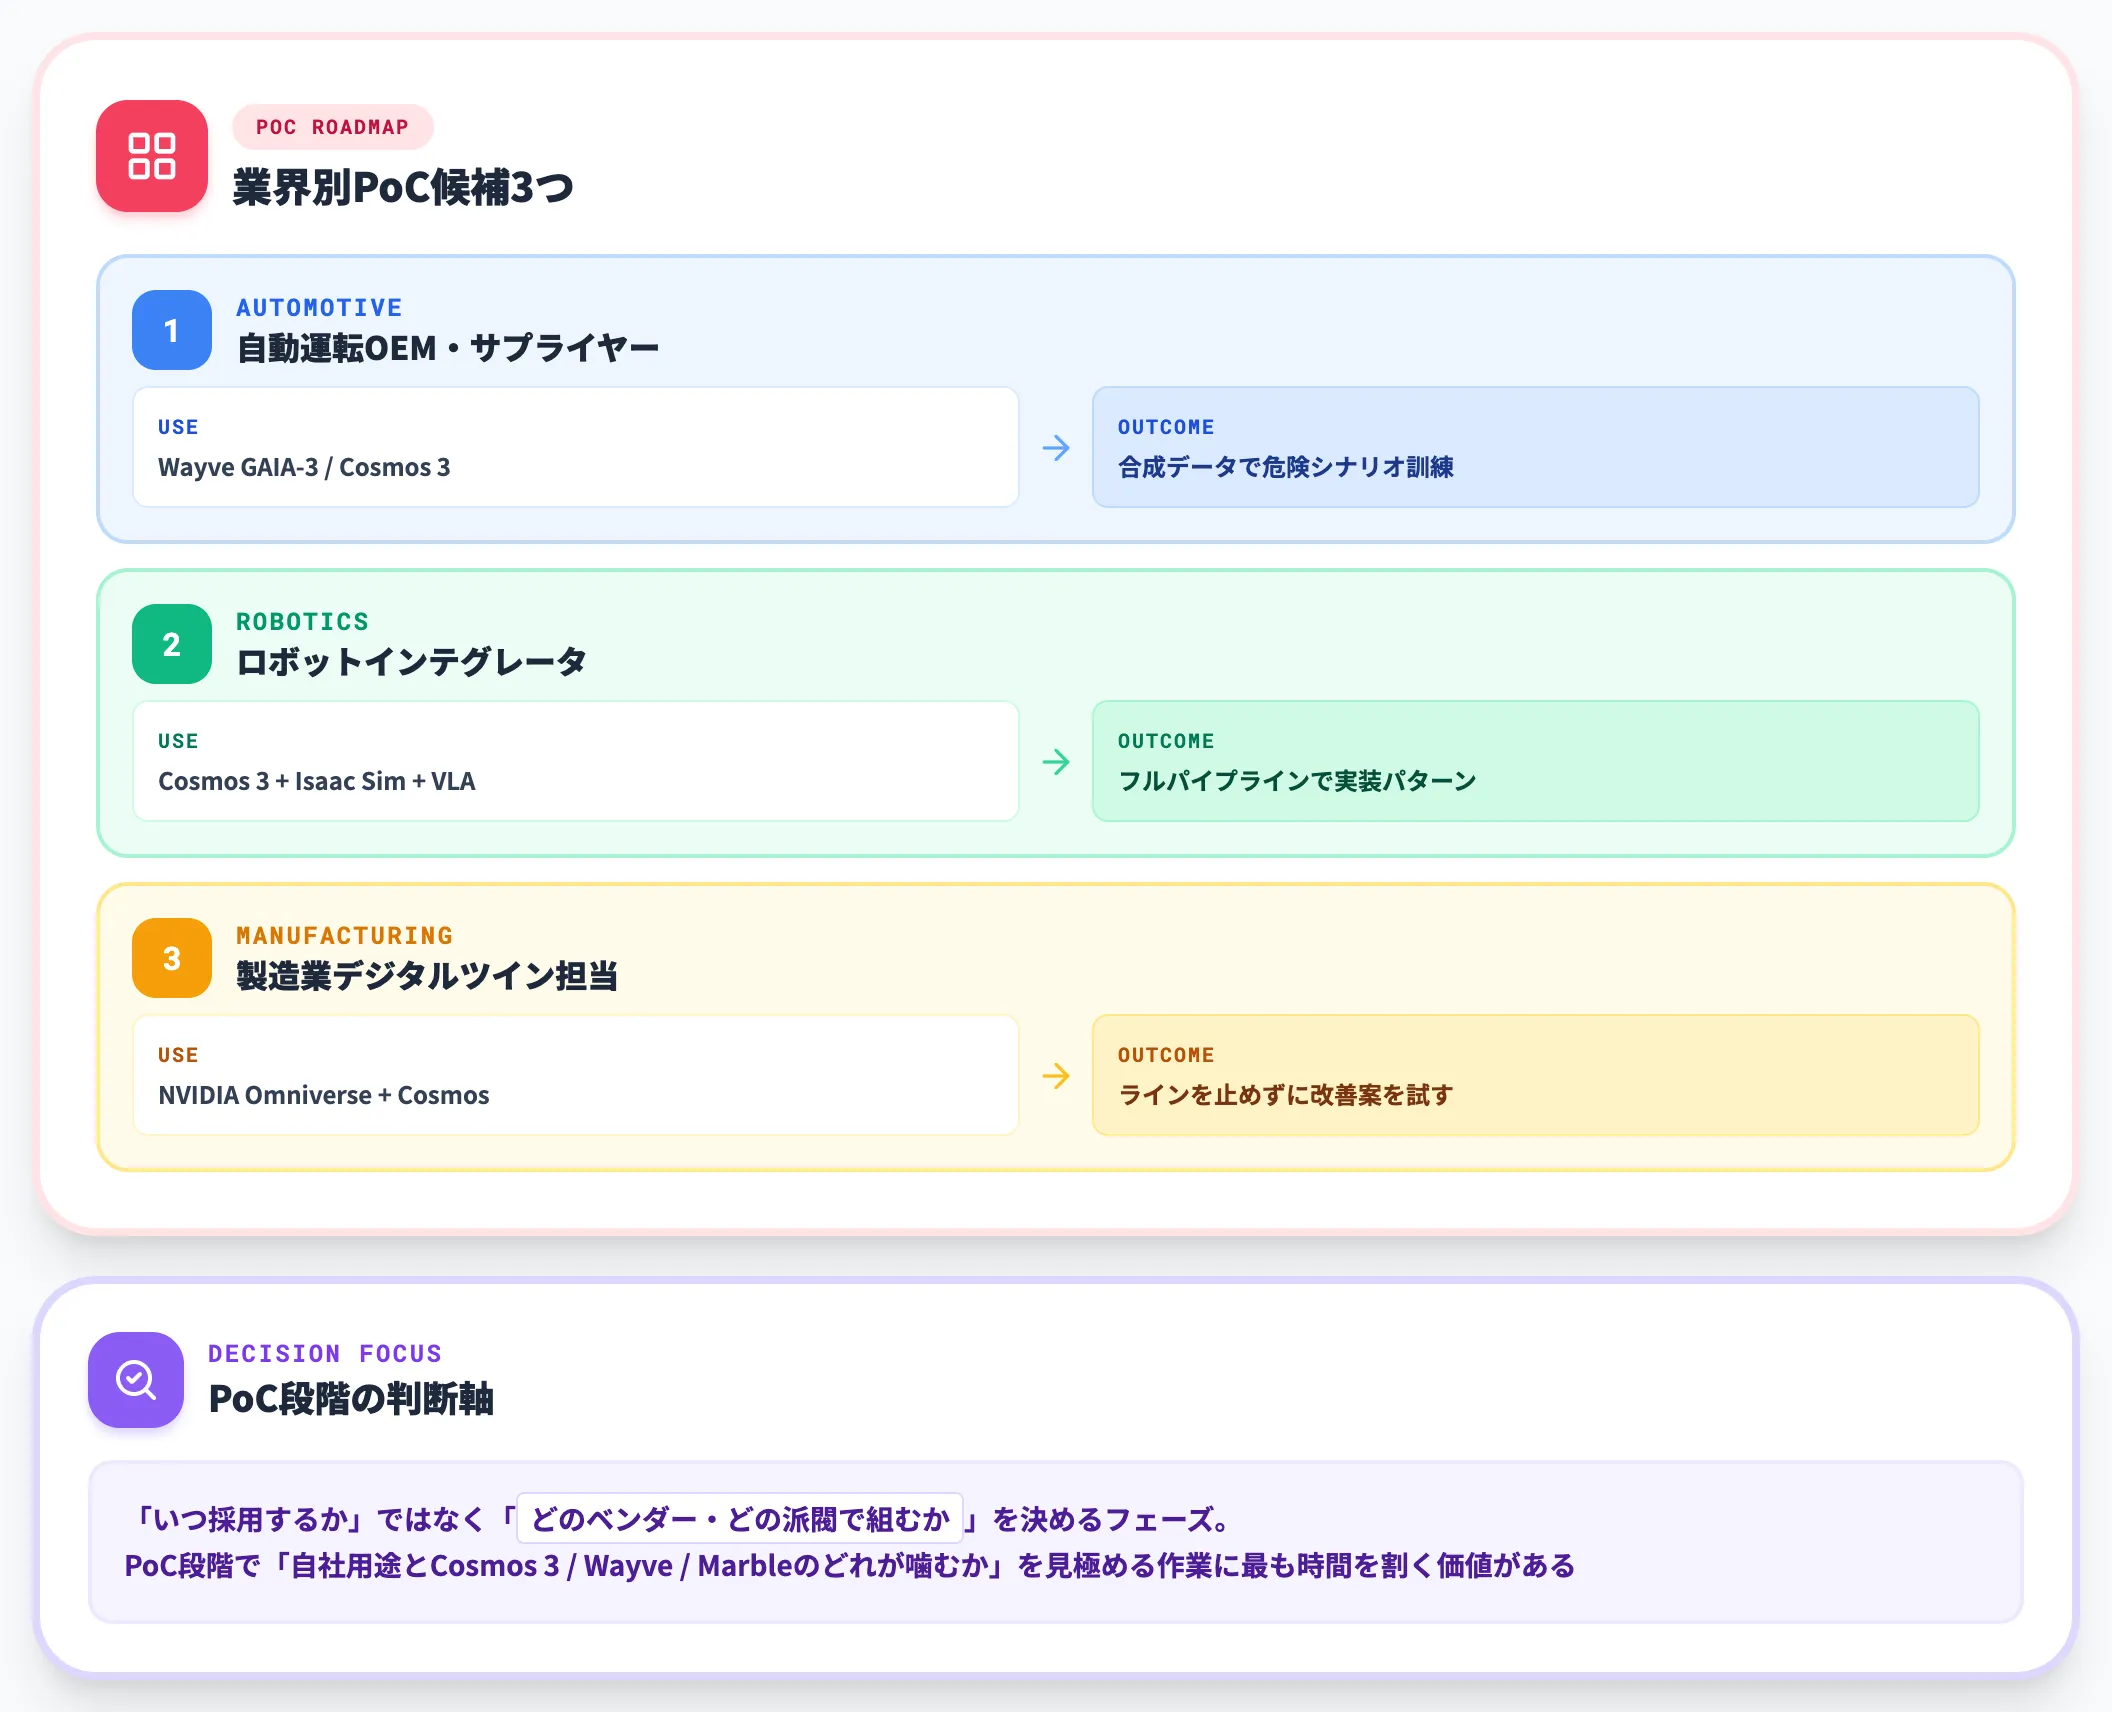Click the AUTOMOTIVE category label
This screenshot has width=2112, height=1712.
[320, 307]
